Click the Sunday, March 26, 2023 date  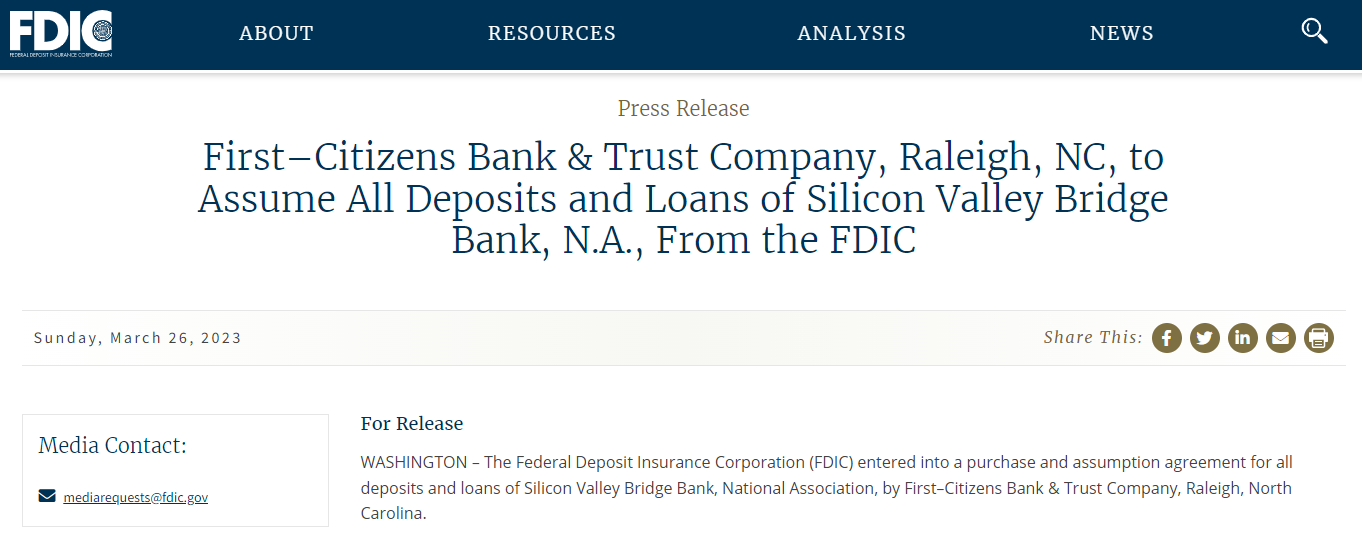tap(138, 338)
